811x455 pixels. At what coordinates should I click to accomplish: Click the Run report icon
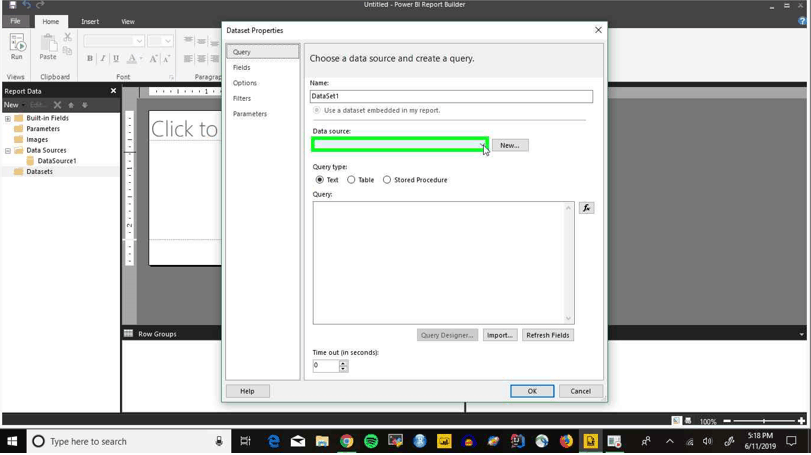pos(17,47)
